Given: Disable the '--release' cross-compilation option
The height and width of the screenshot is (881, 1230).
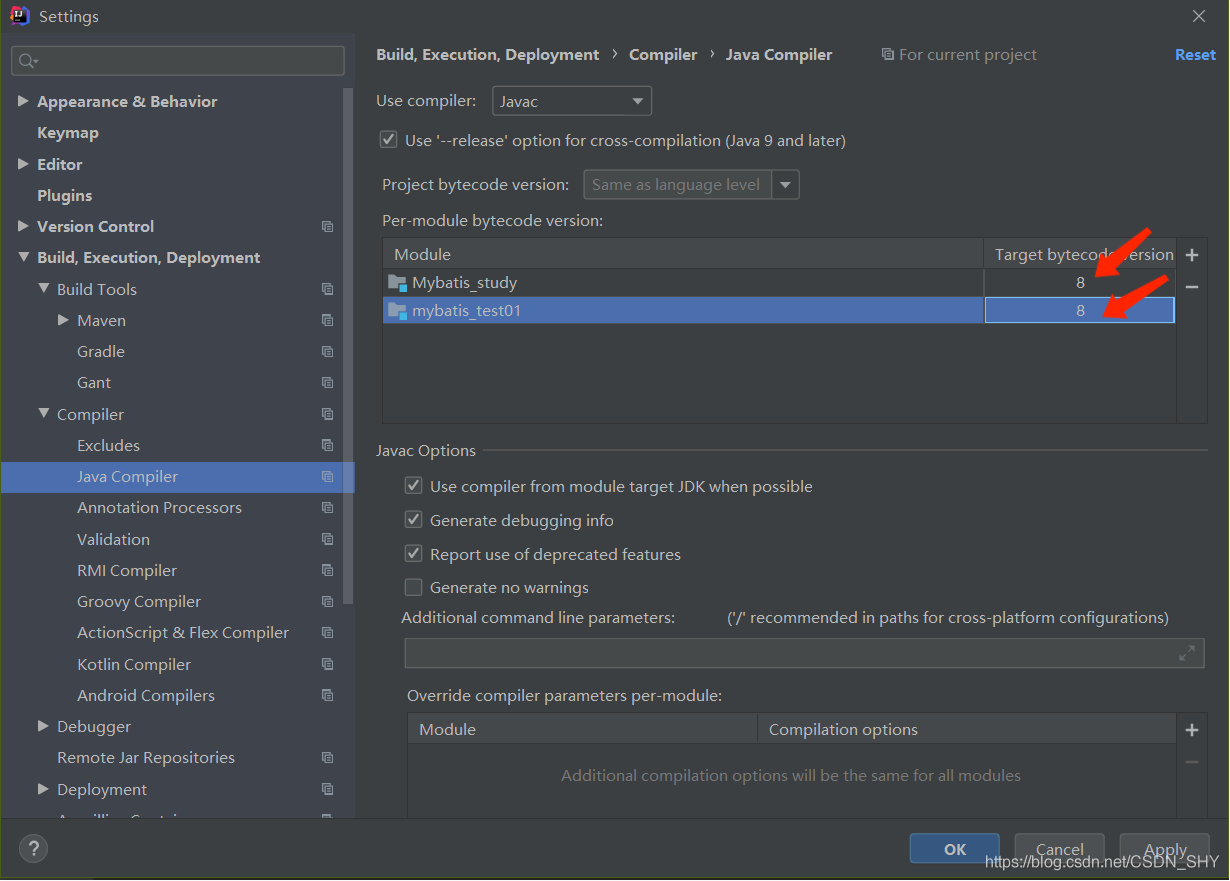Looking at the screenshot, I should (x=389, y=141).
